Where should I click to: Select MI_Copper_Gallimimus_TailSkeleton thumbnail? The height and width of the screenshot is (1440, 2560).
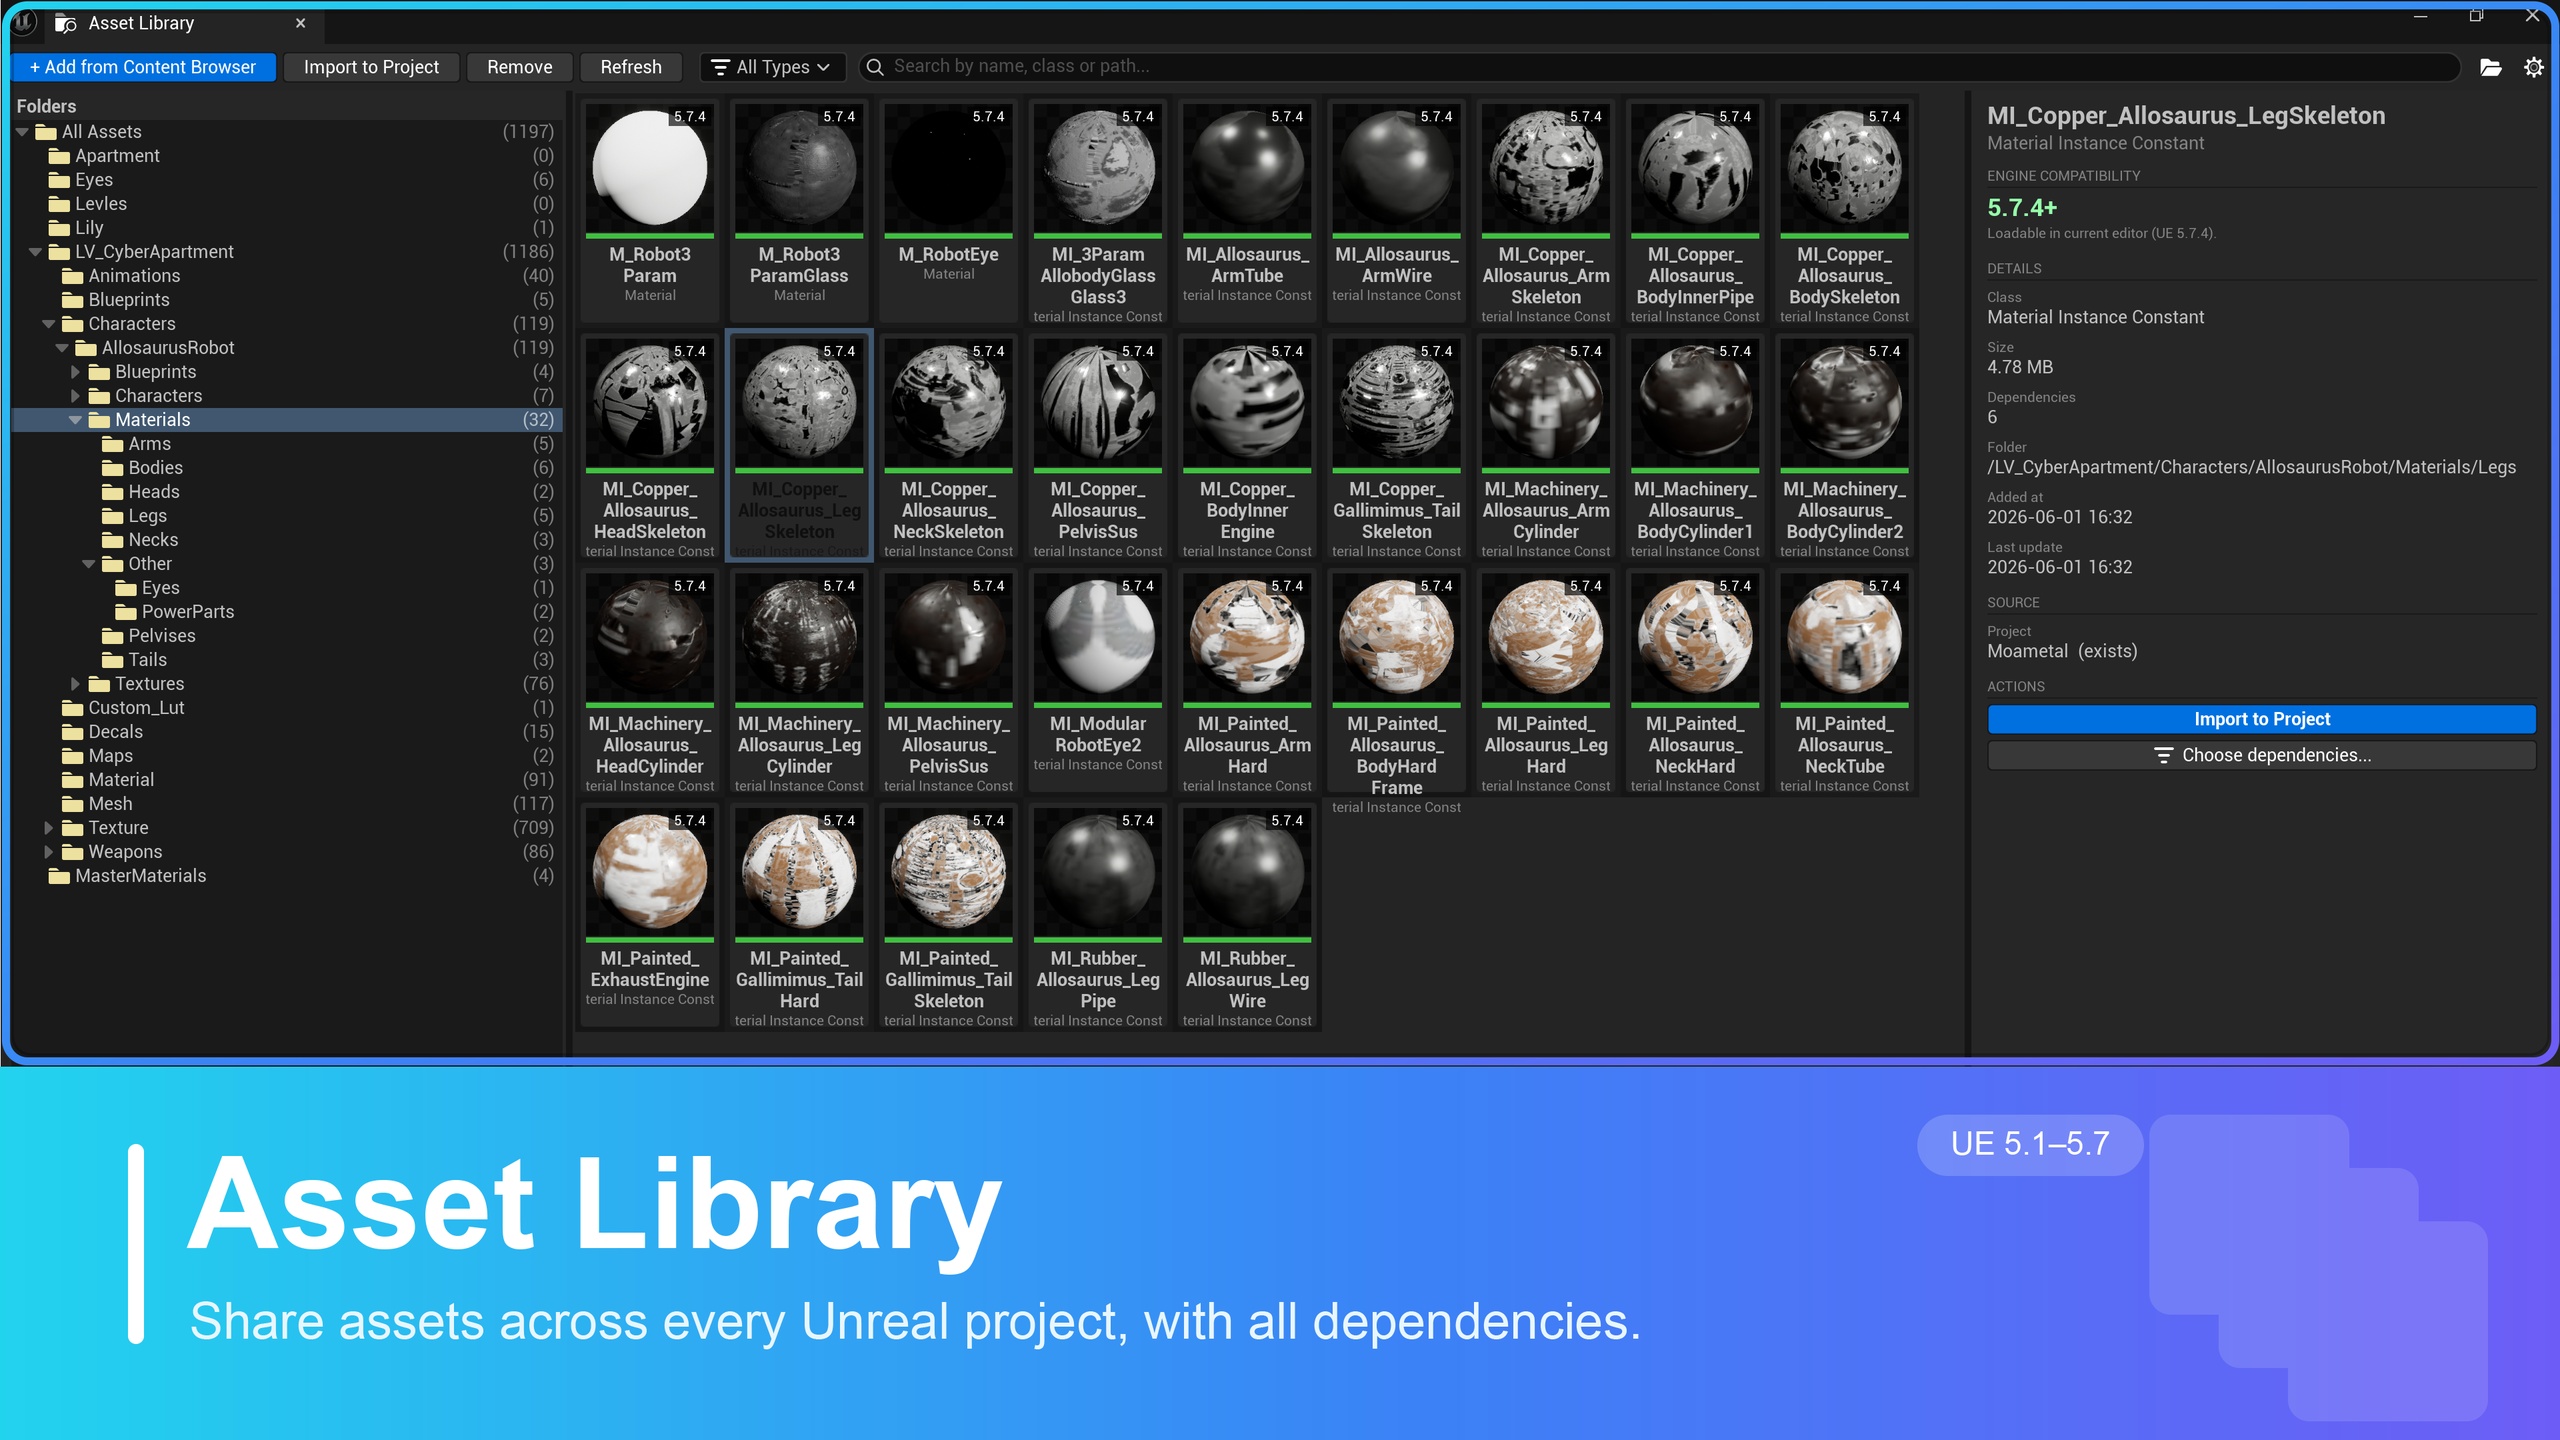coord(1397,403)
